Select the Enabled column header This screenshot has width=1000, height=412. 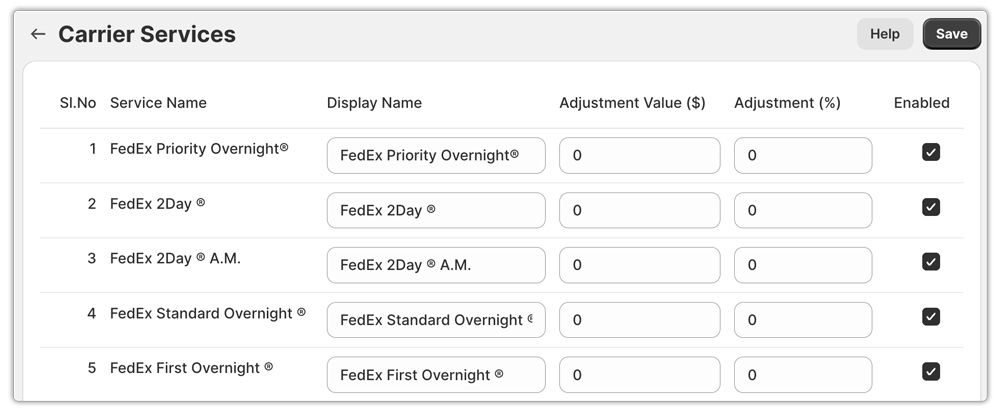point(922,103)
